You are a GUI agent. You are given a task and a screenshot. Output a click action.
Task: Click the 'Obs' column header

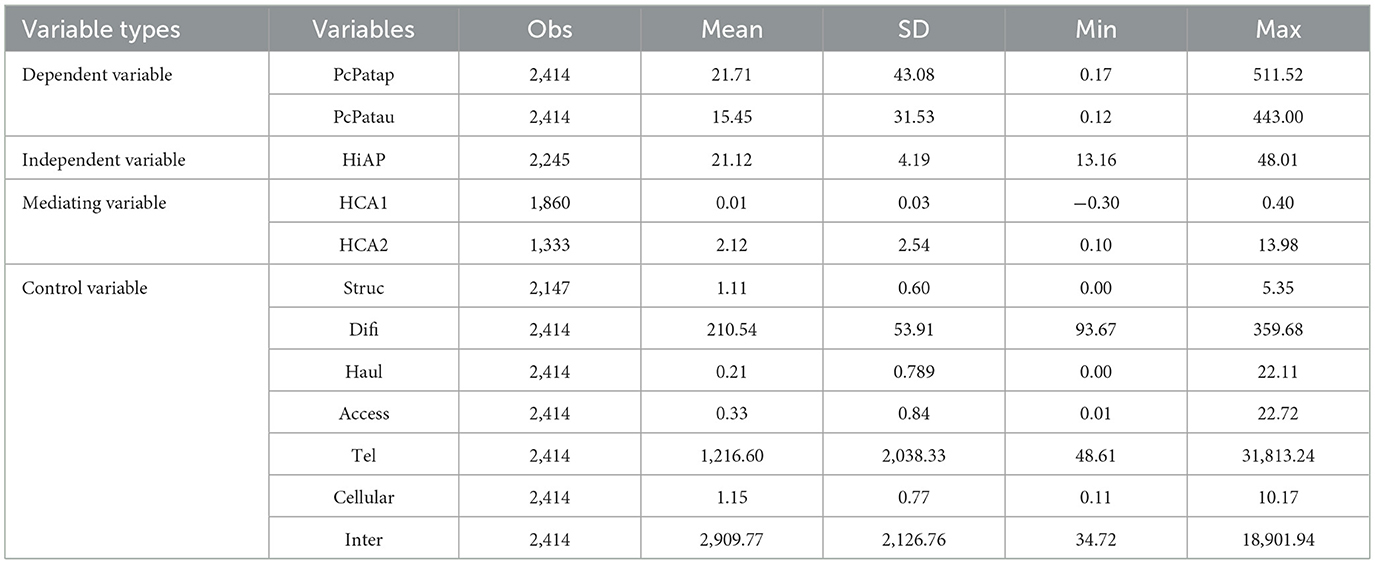point(550,30)
